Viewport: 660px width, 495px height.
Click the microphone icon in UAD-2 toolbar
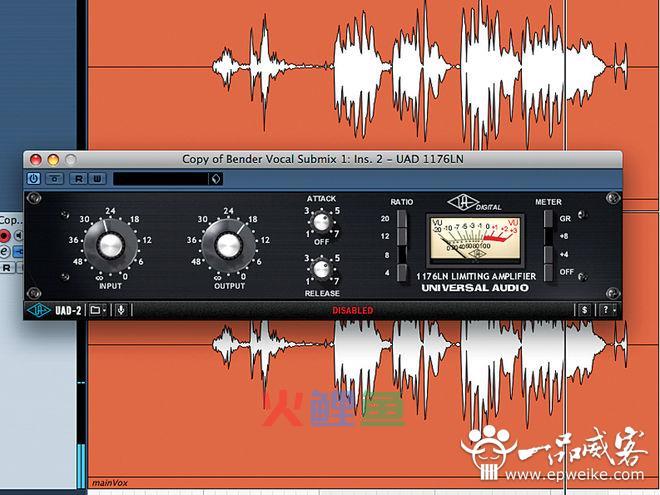pyautogui.click(x=121, y=311)
